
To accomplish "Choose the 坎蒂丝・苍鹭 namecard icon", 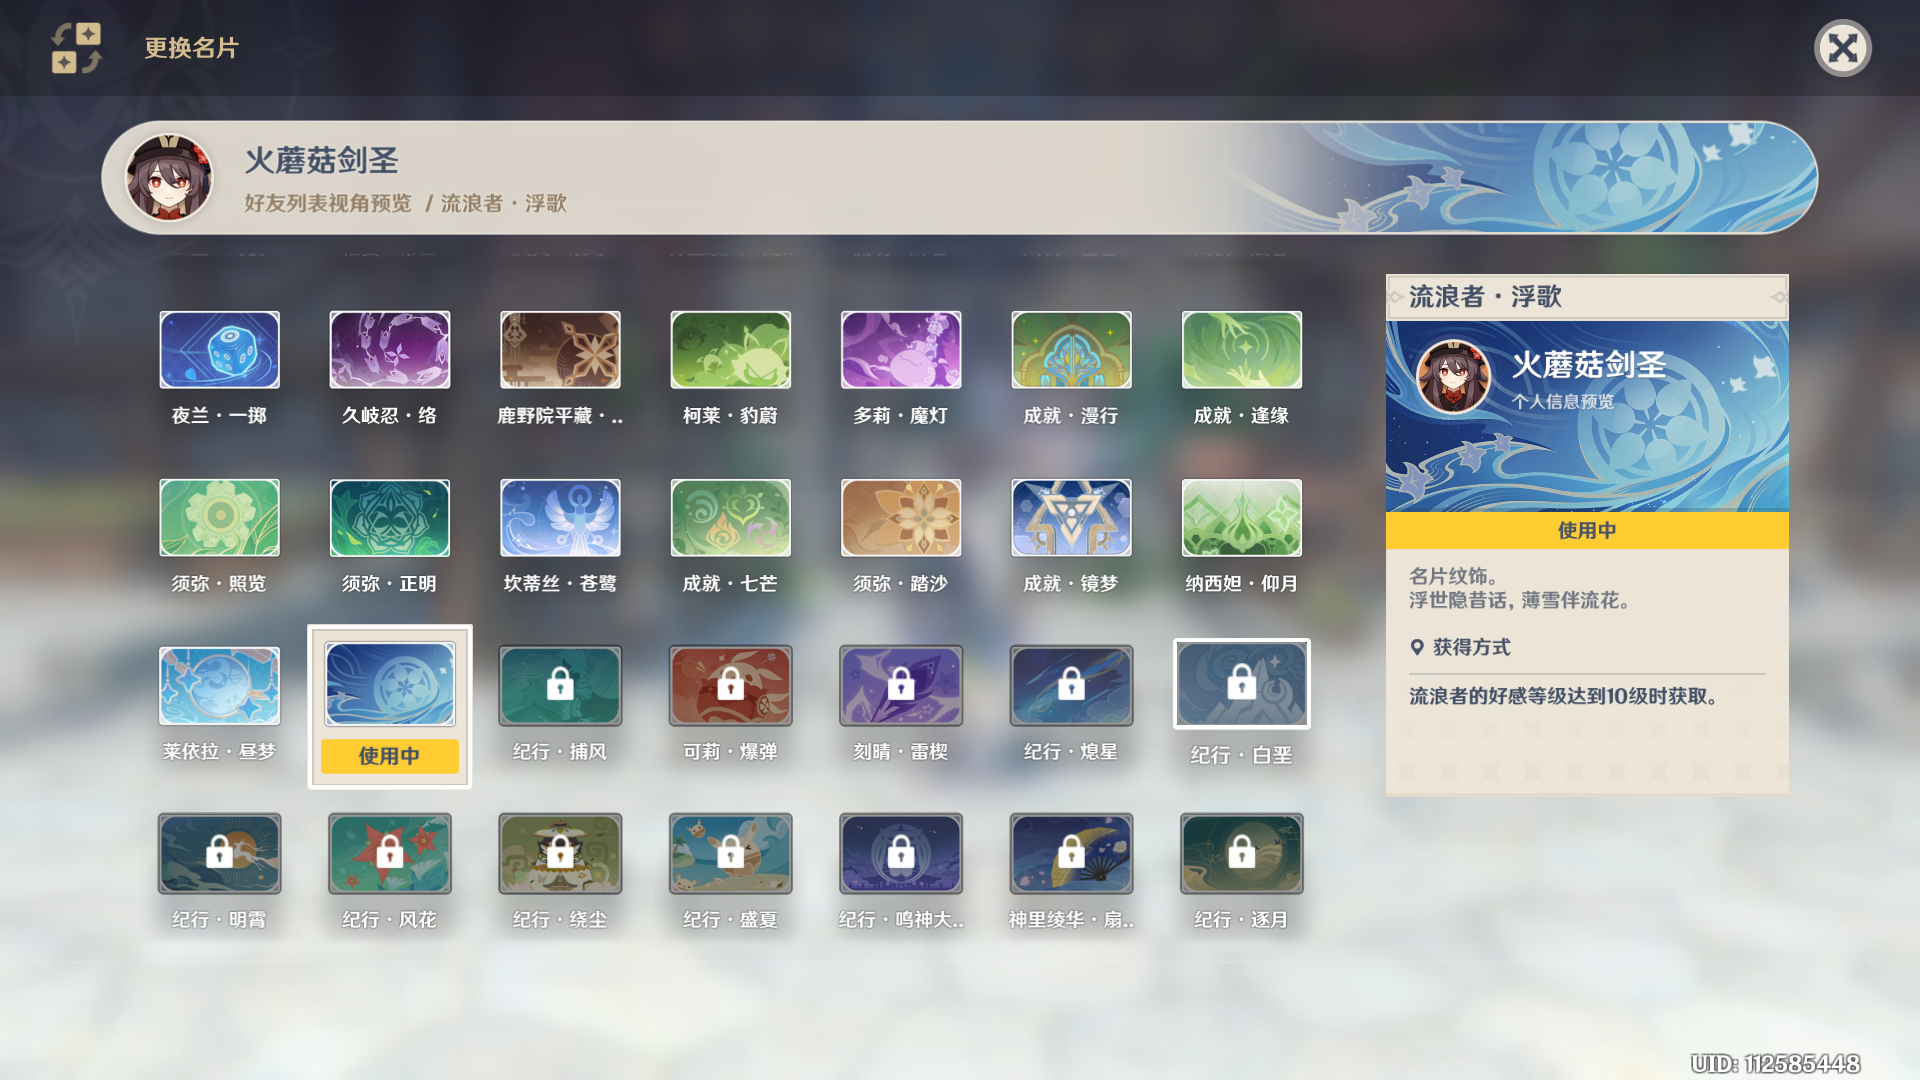I will (560, 518).
